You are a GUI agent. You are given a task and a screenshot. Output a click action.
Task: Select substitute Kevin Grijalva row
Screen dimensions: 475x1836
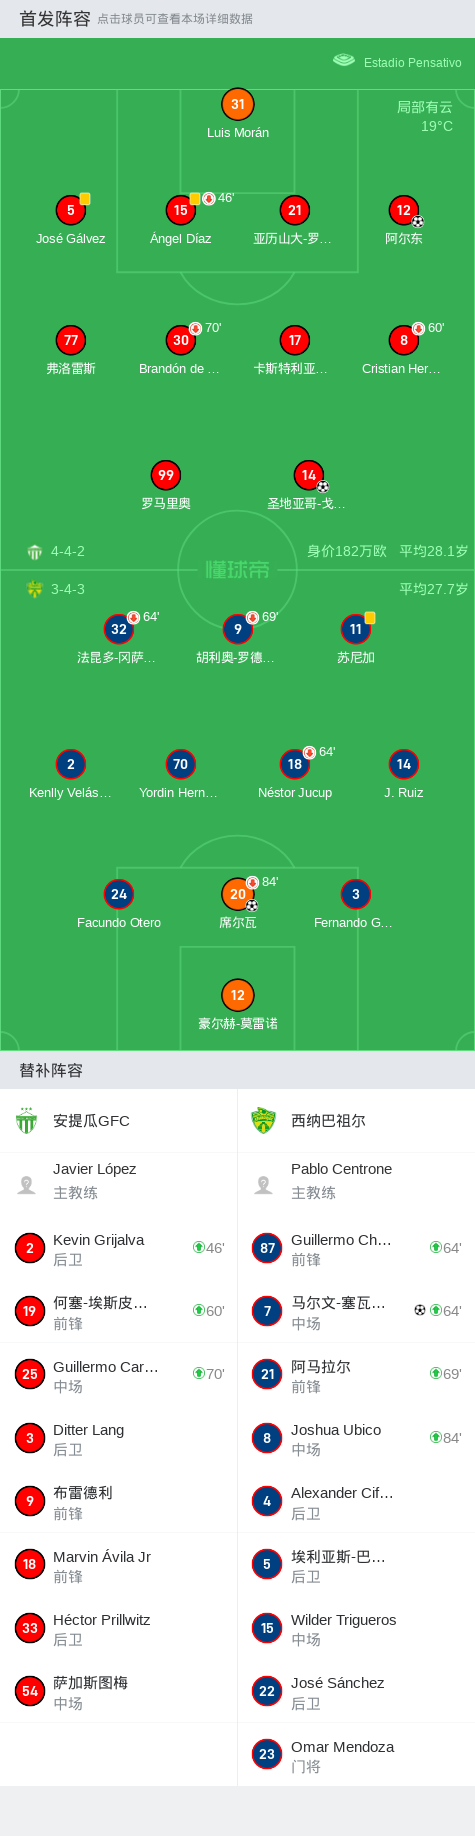pyautogui.click(x=119, y=1248)
